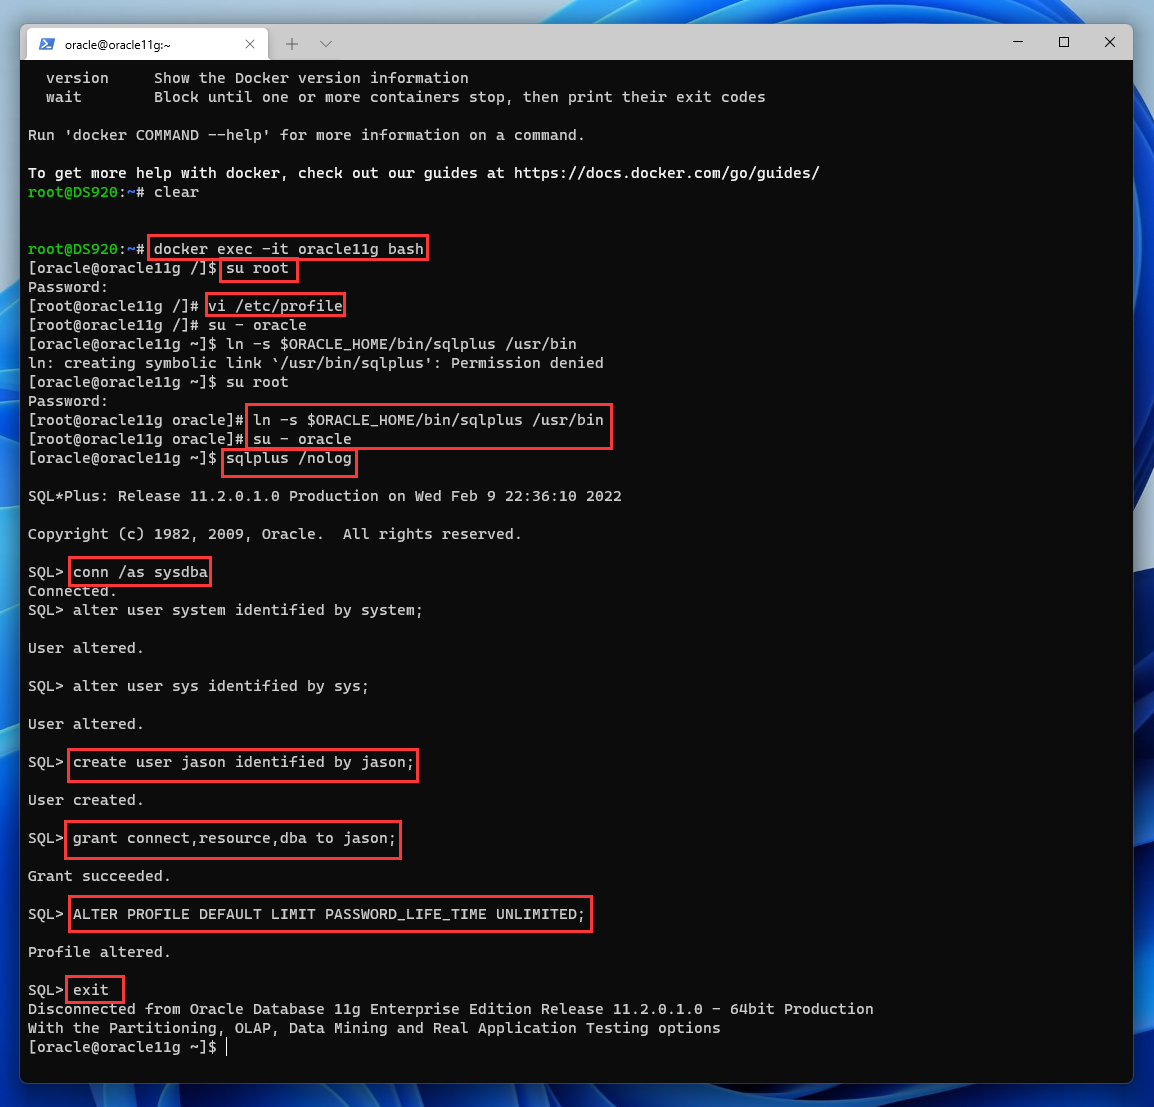Click the "Run 'docker COMMAND --help'" line
Screen dimensions: 1154x1107
click(306, 135)
